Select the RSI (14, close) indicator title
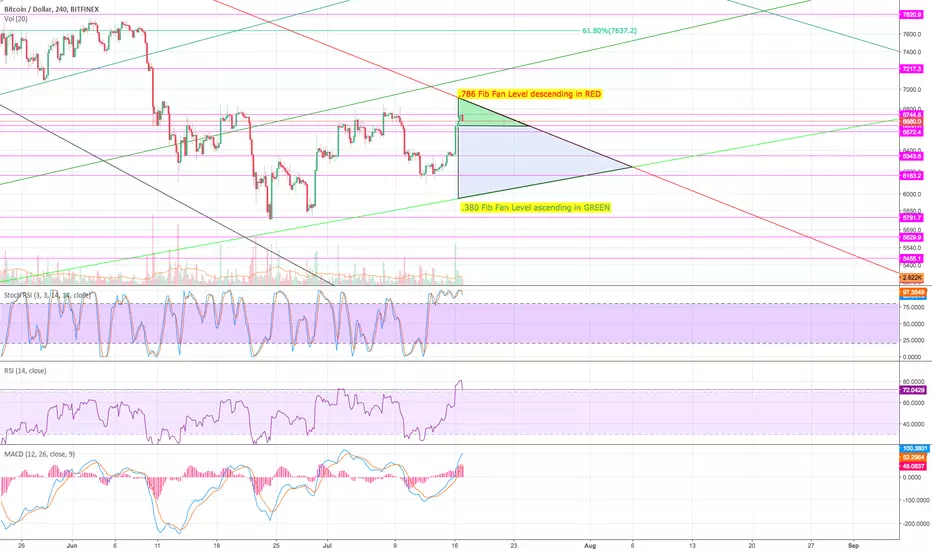932x550 pixels. pyautogui.click(x=25, y=370)
